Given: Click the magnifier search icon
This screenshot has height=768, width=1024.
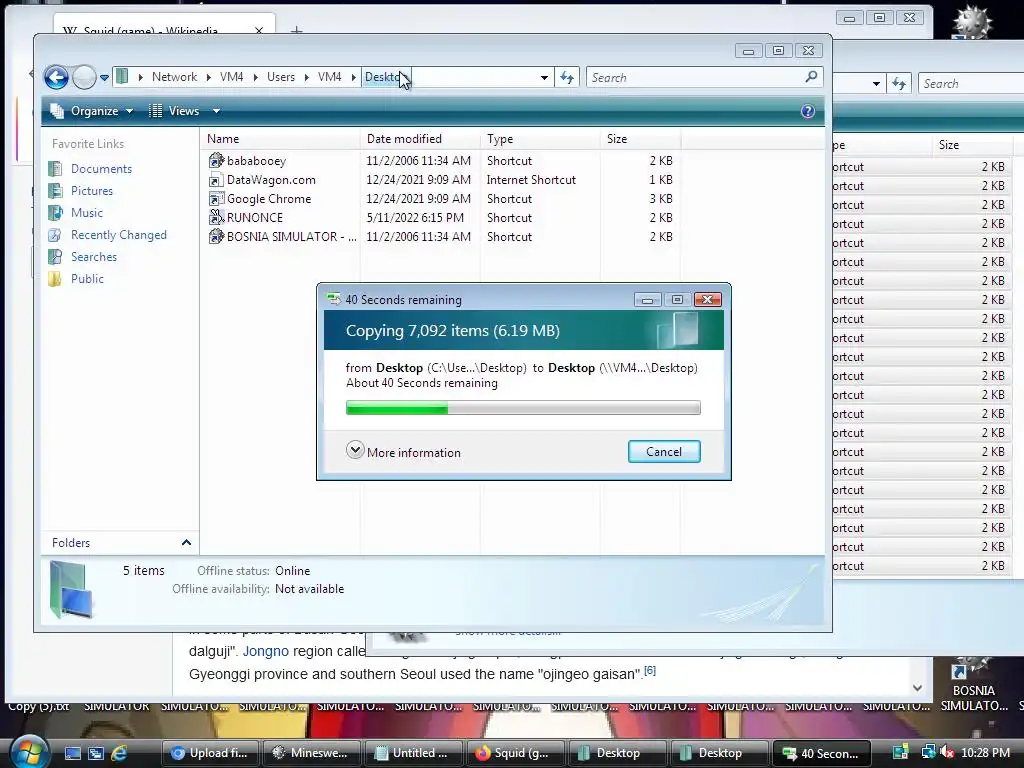Looking at the screenshot, I should 811,77.
